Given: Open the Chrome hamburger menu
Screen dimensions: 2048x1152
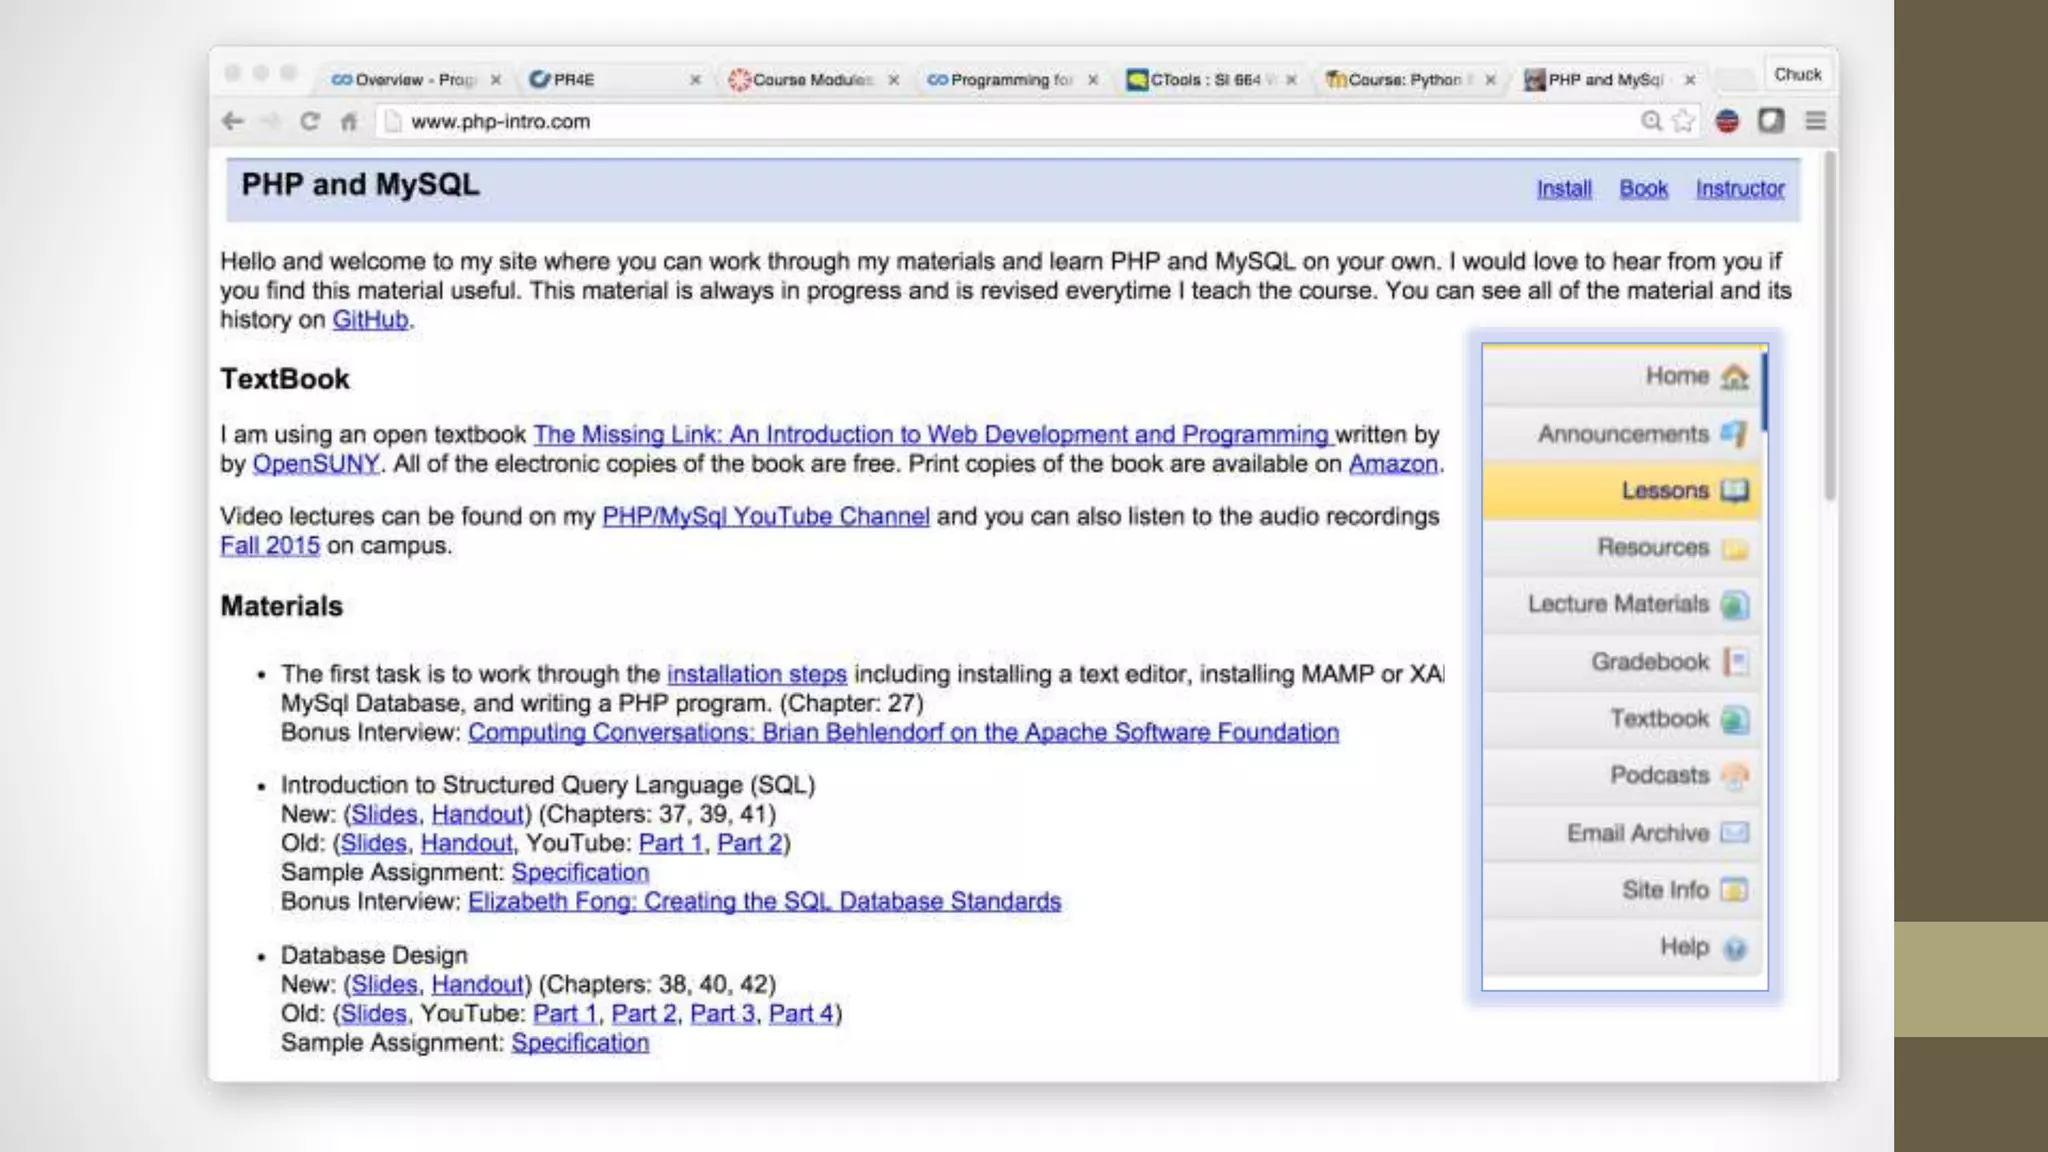Looking at the screenshot, I should point(1815,121).
